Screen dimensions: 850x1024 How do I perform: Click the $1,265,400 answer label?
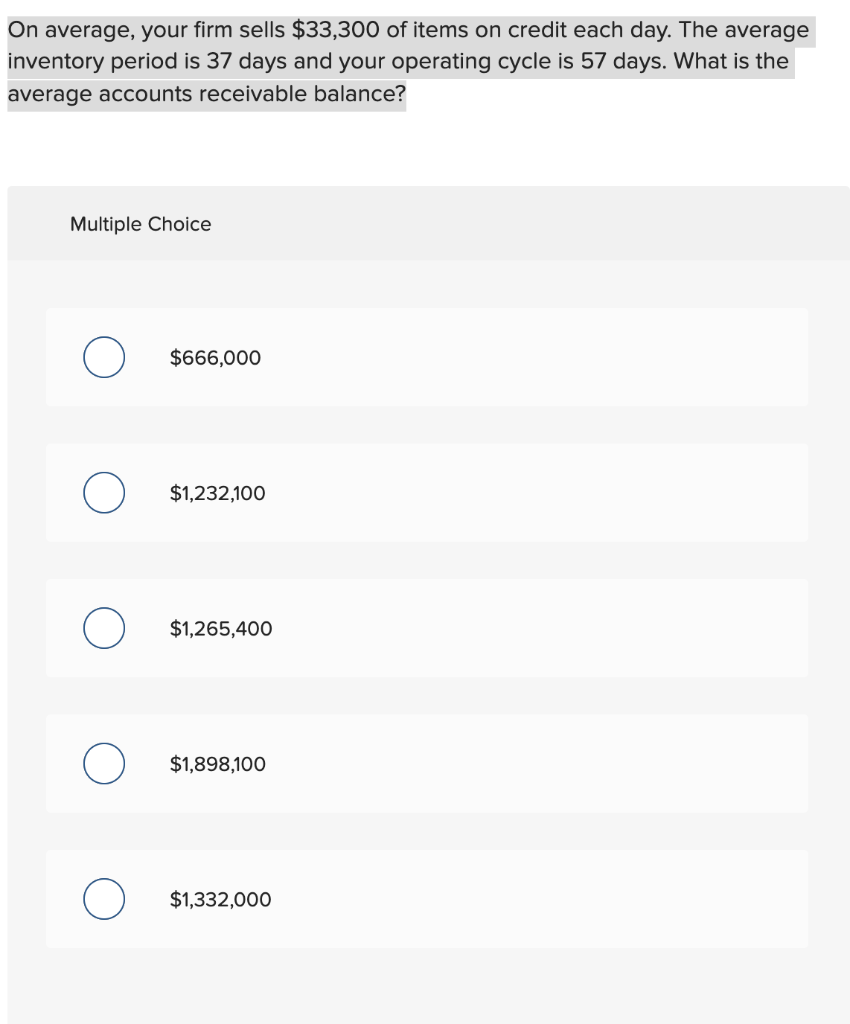pyautogui.click(x=221, y=628)
